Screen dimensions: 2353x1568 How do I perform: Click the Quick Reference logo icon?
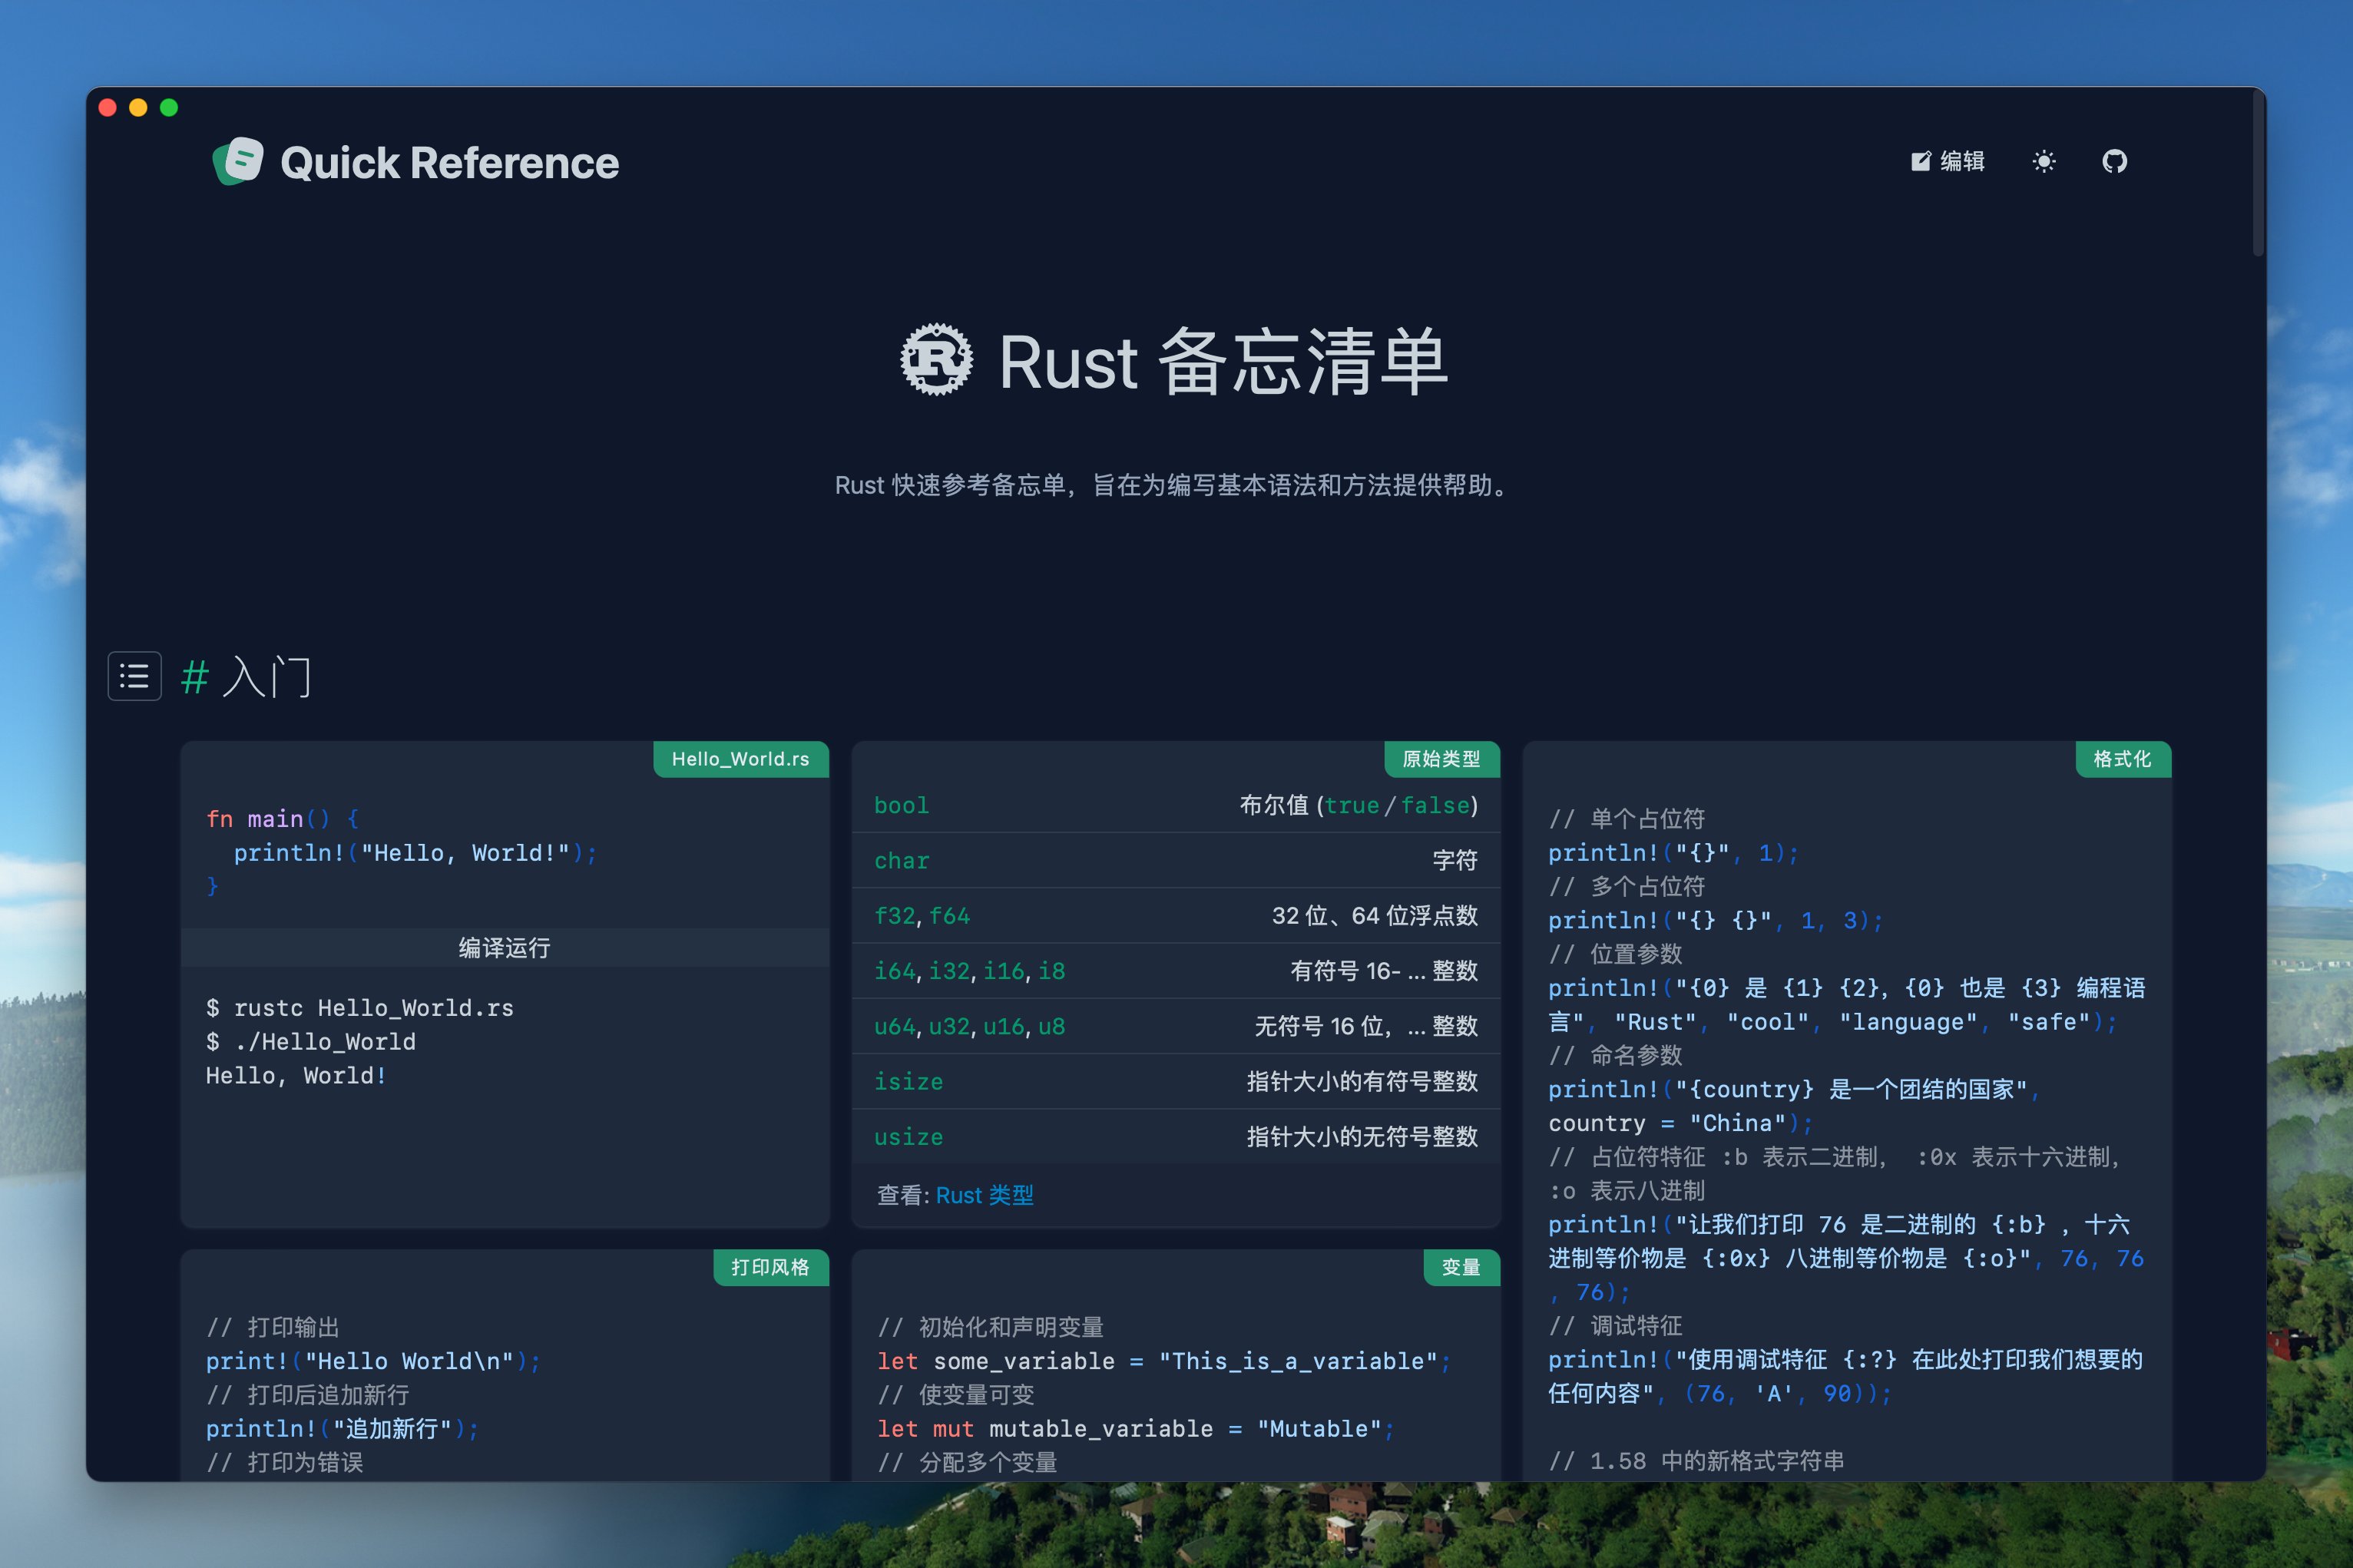click(x=238, y=161)
